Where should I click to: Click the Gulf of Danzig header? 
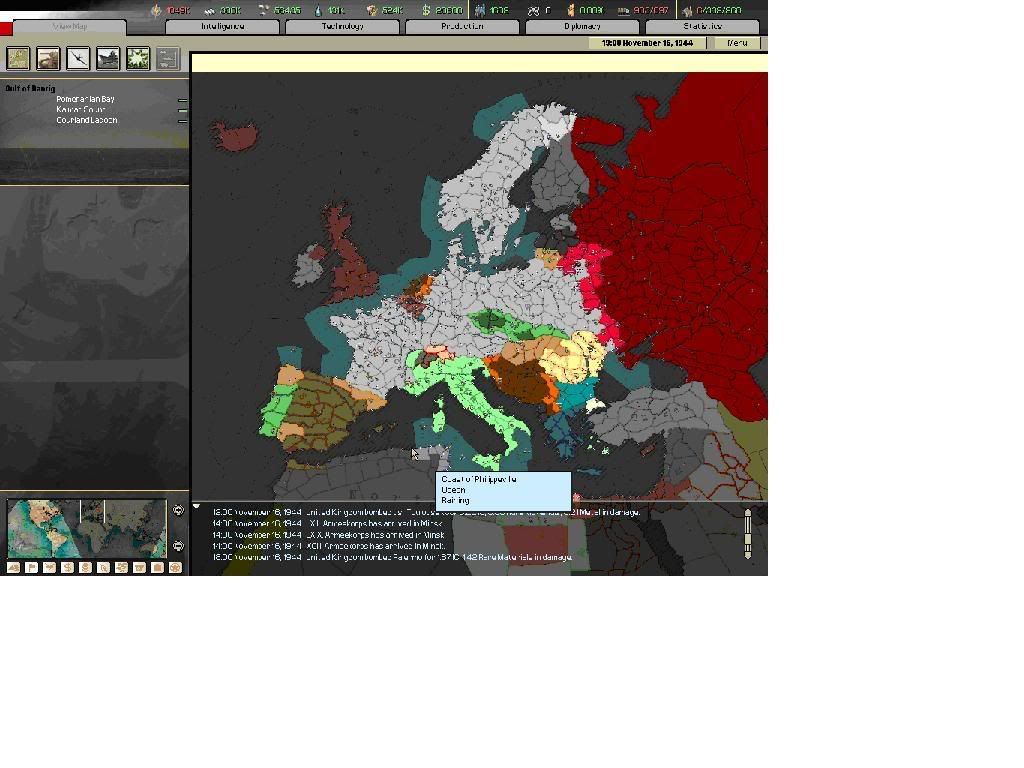[x=30, y=88]
